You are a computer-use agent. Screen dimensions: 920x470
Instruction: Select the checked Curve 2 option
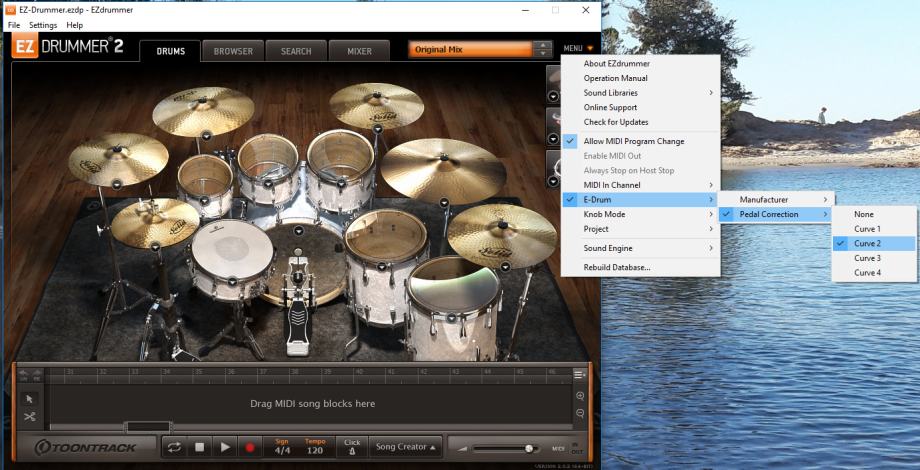click(x=874, y=244)
